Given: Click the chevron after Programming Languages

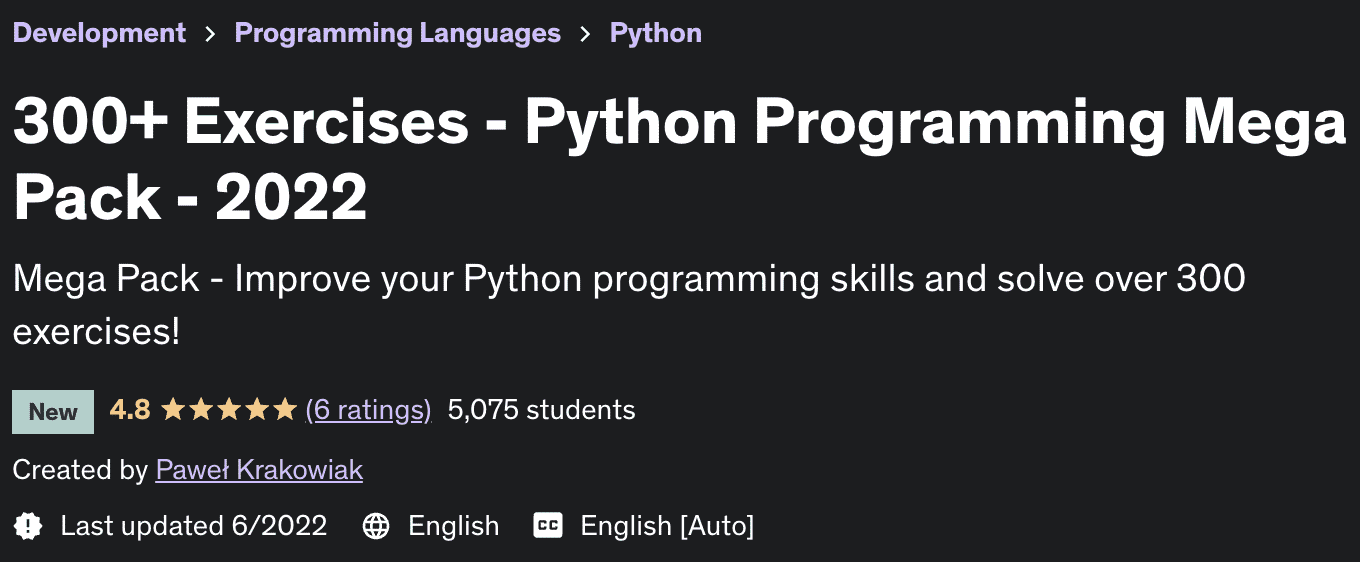Looking at the screenshot, I should click(585, 34).
